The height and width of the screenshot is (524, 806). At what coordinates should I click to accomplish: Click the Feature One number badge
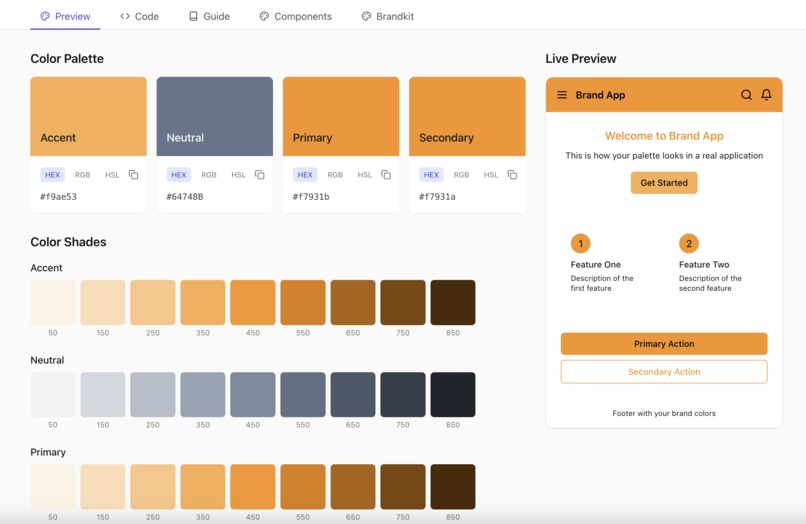pos(580,244)
